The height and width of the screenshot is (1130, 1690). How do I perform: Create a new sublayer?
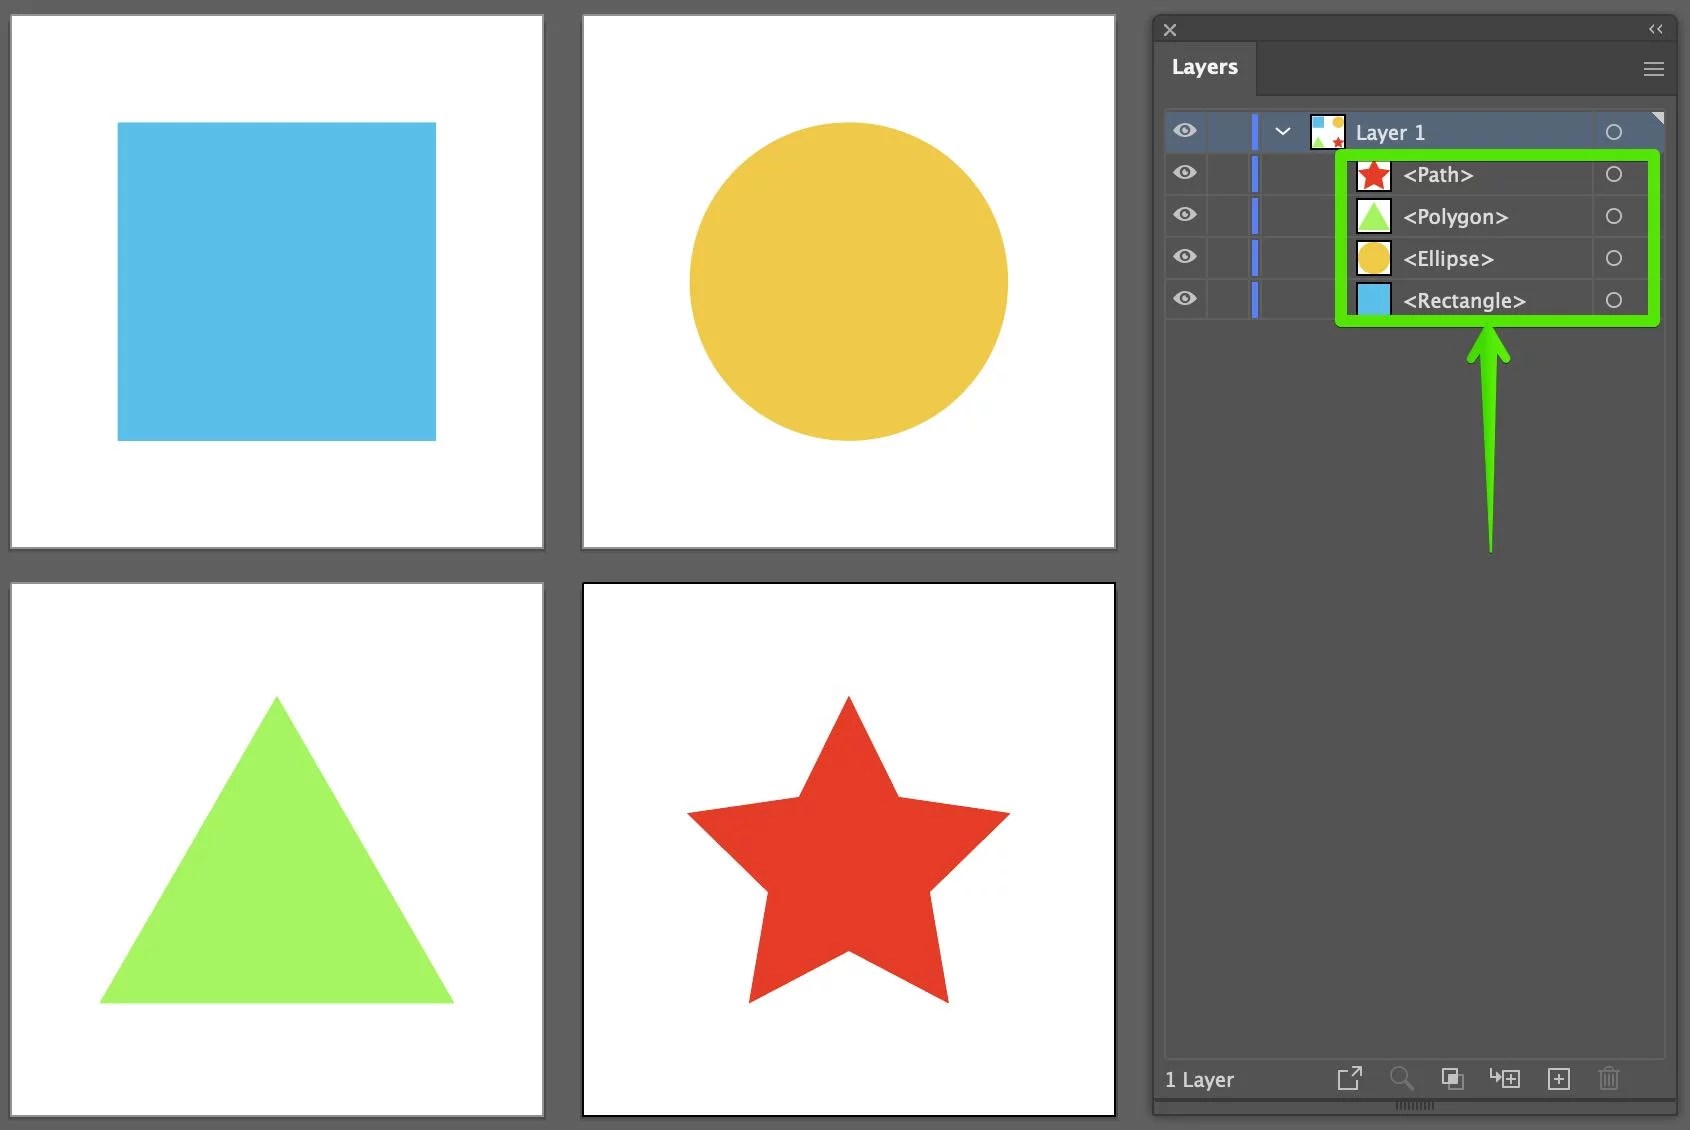(x=1505, y=1078)
